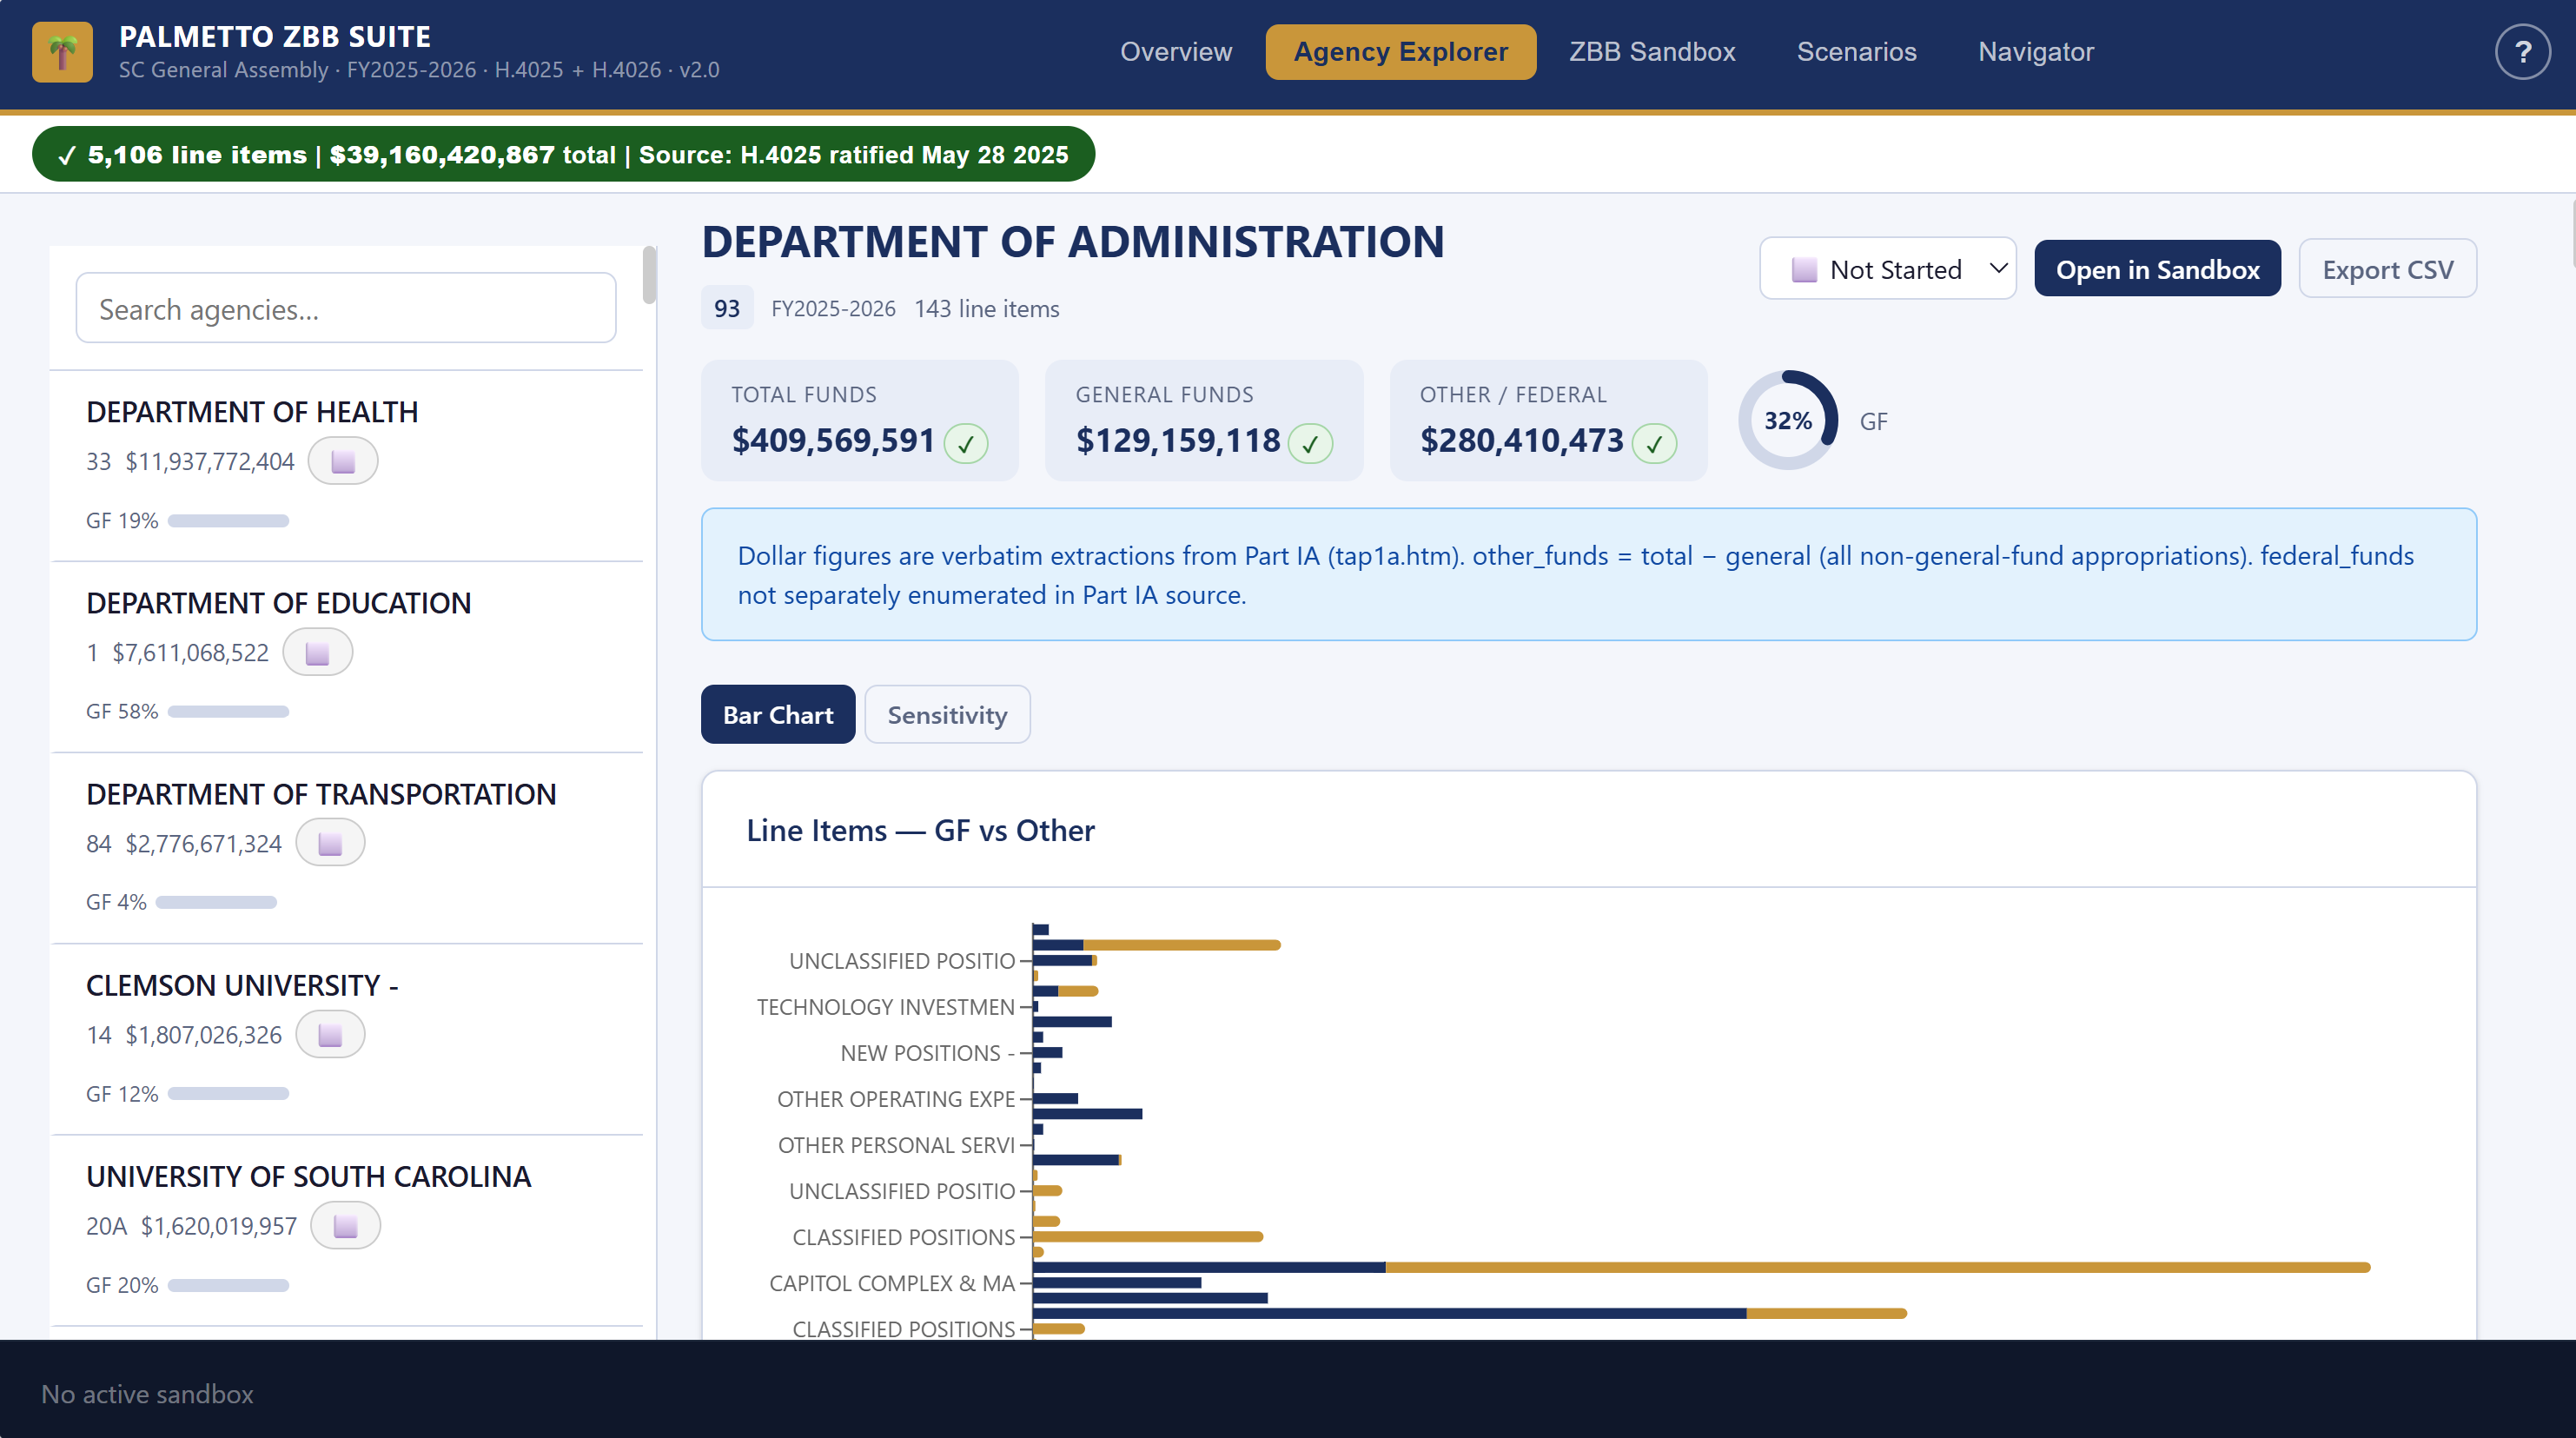The width and height of the screenshot is (2576, 1438).
Task: Click the 32% GF donut gauge
Action: point(1788,420)
